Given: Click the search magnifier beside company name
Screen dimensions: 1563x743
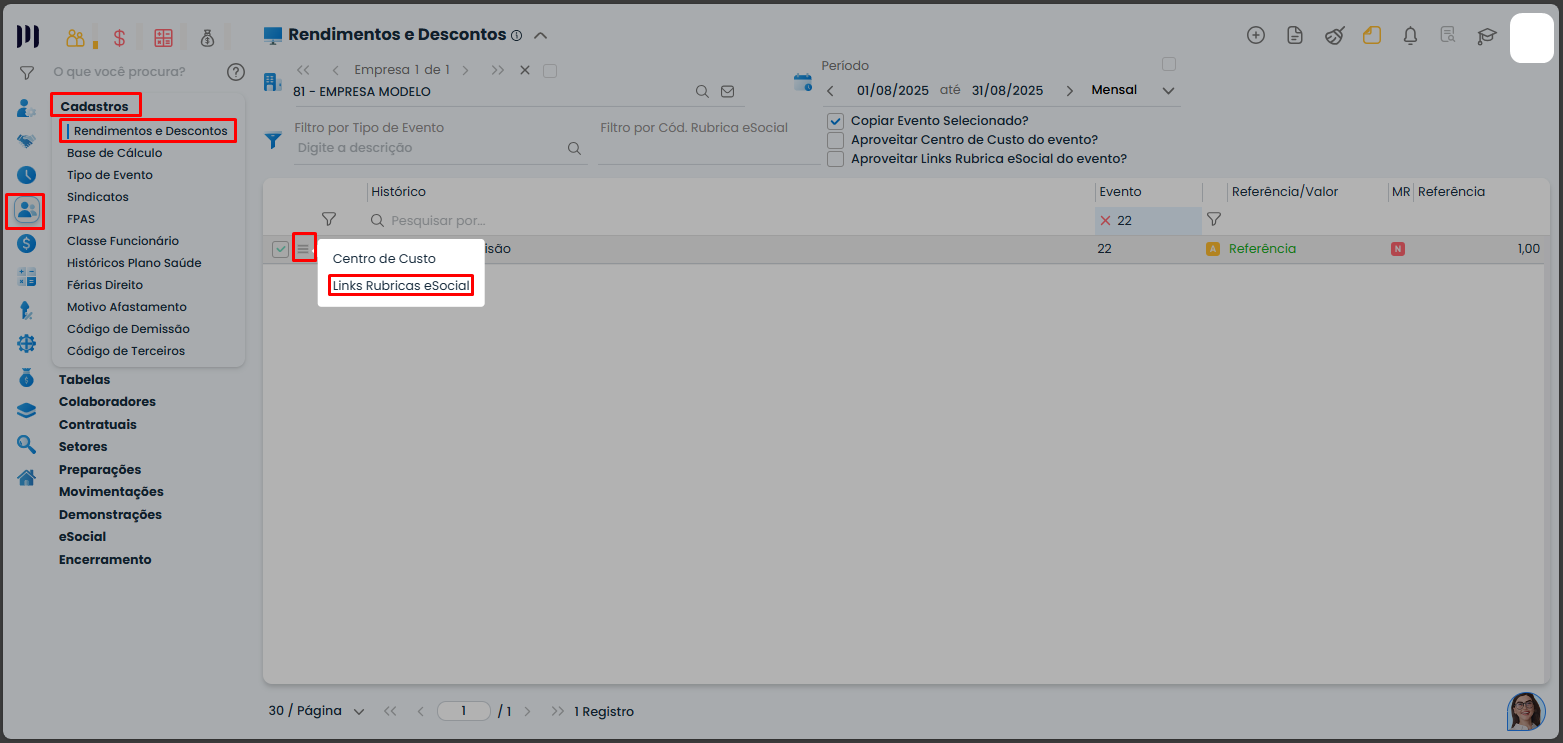Looking at the screenshot, I should [x=703, y=91].
